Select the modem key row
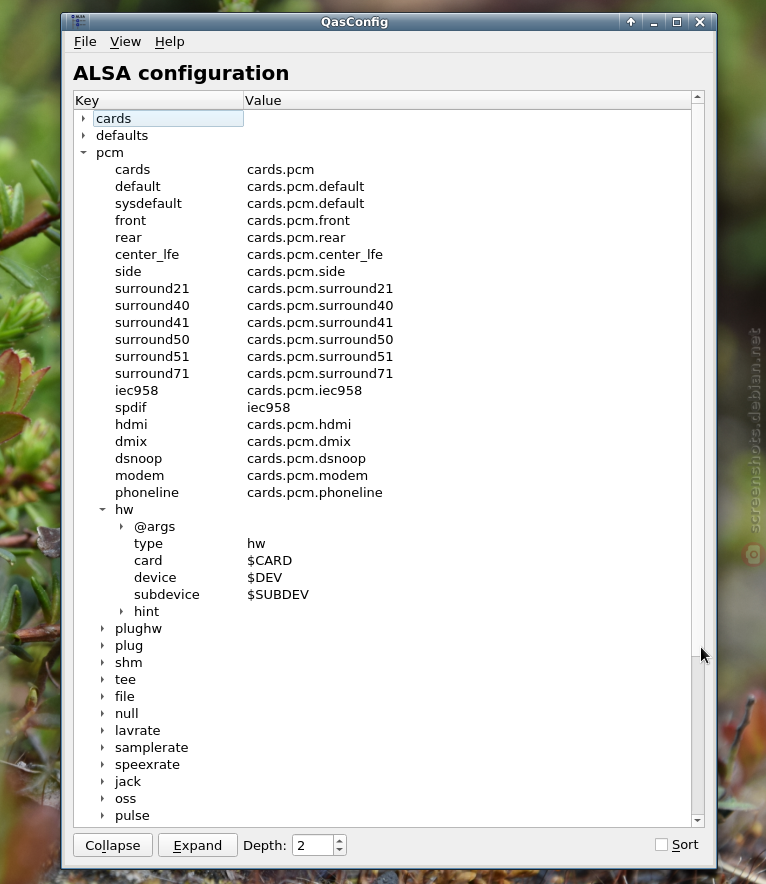 (x=139, y=476)
